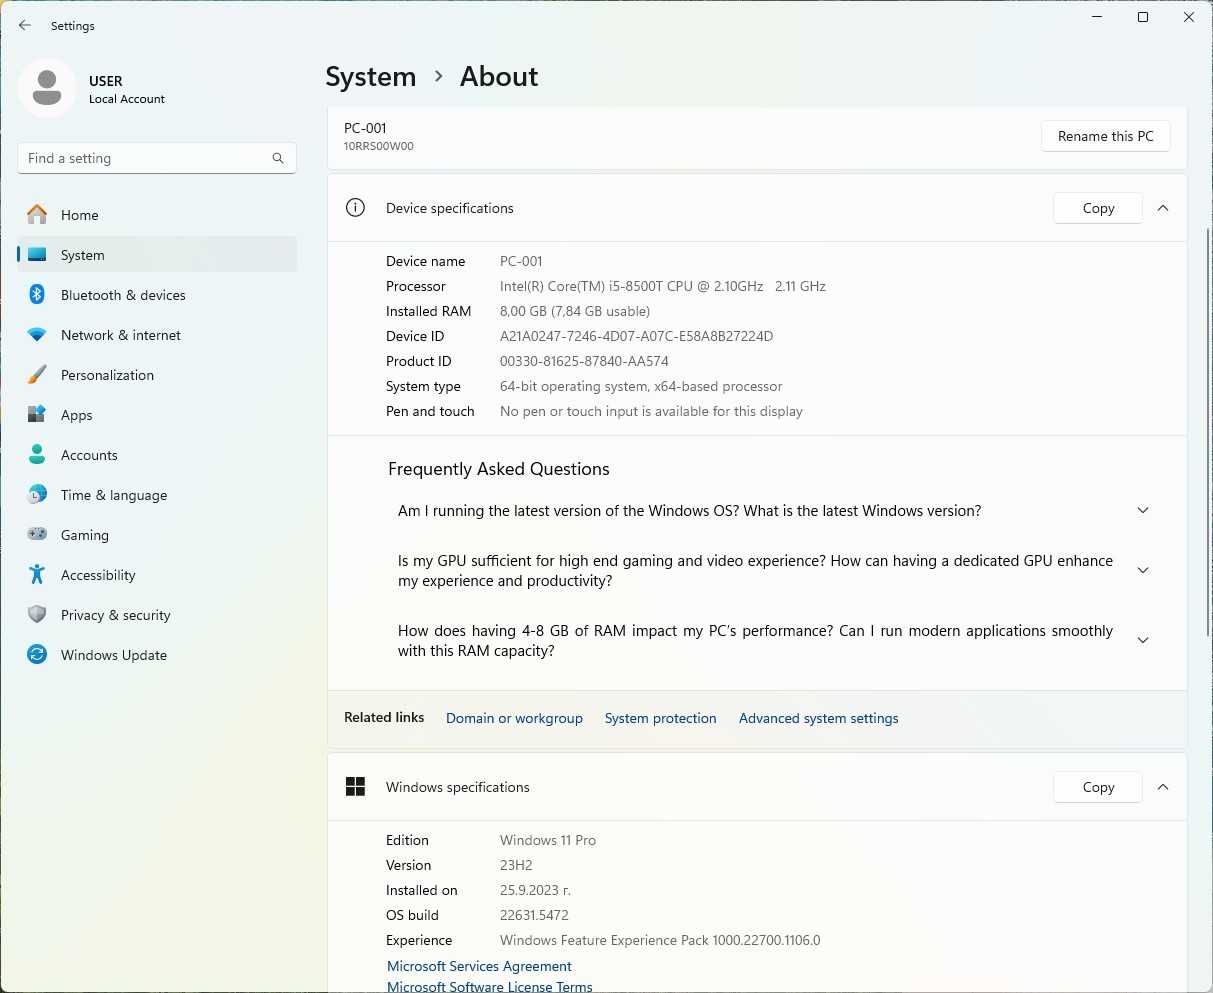Open Domain or workgroup link
Image resolution: width=1213 pixels, height=993 pixels.
point(514,718)
